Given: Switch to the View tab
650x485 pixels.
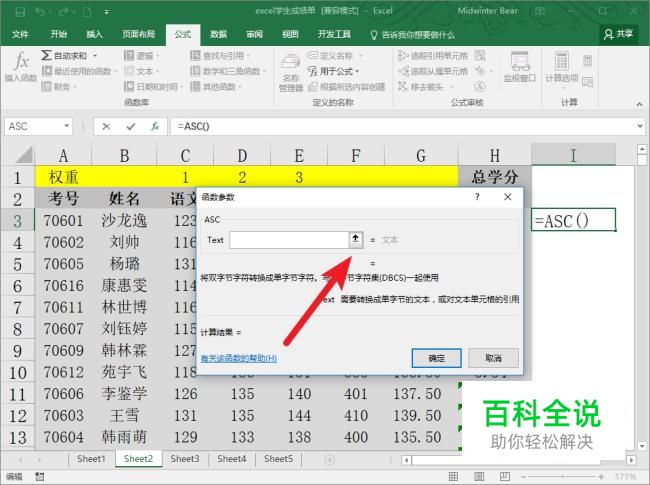Looking at the screenshot, I should (290, 34).
